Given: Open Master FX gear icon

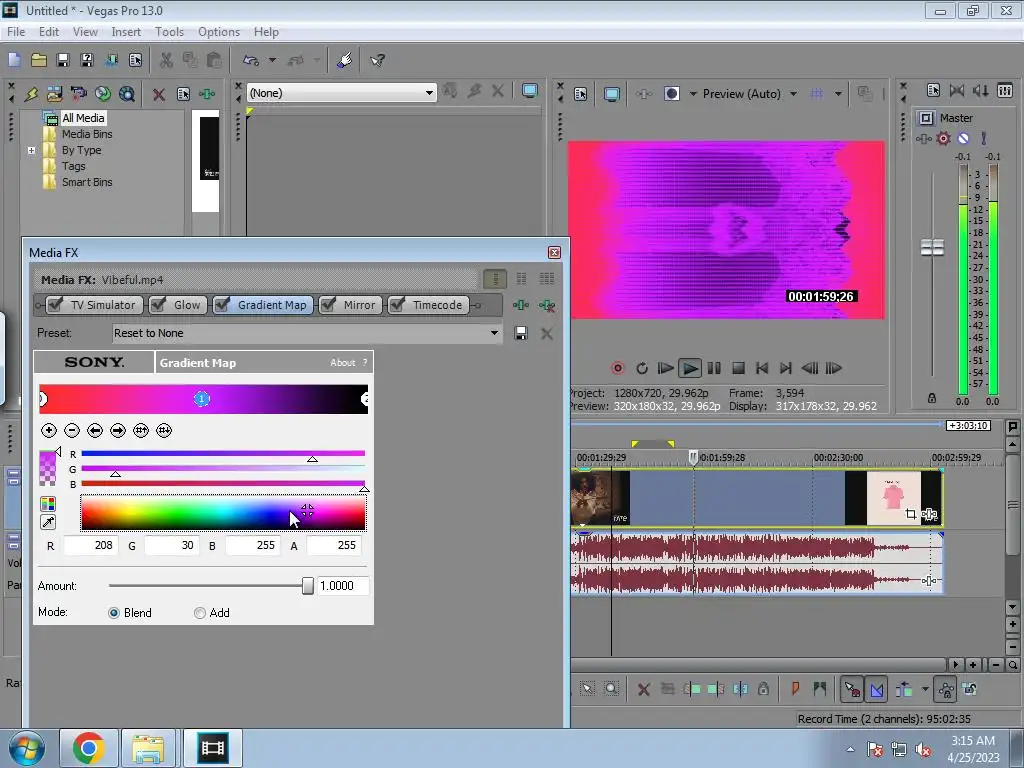Looking at the screenshot, I should [x=943, y=138].
